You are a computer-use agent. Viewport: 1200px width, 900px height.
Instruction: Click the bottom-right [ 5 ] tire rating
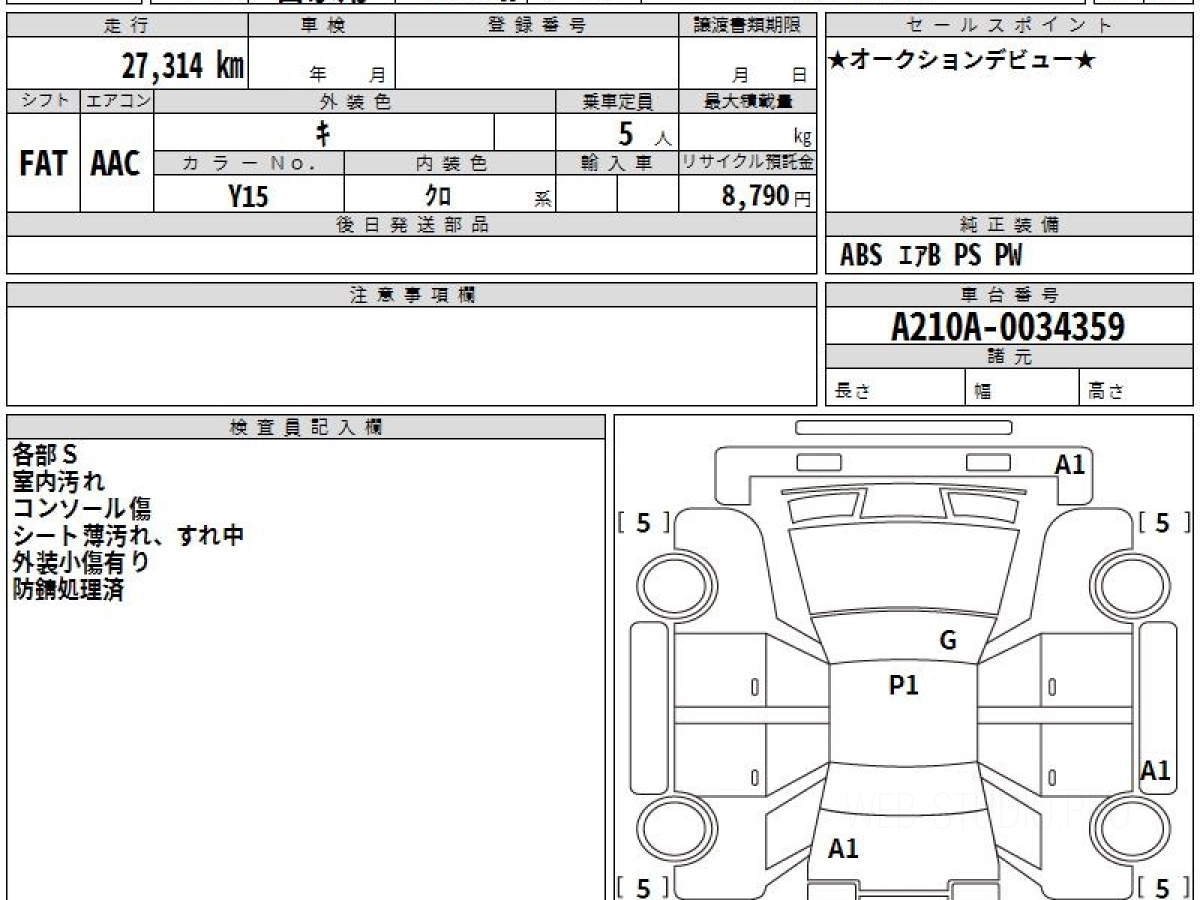click(x=1164, y=887)
